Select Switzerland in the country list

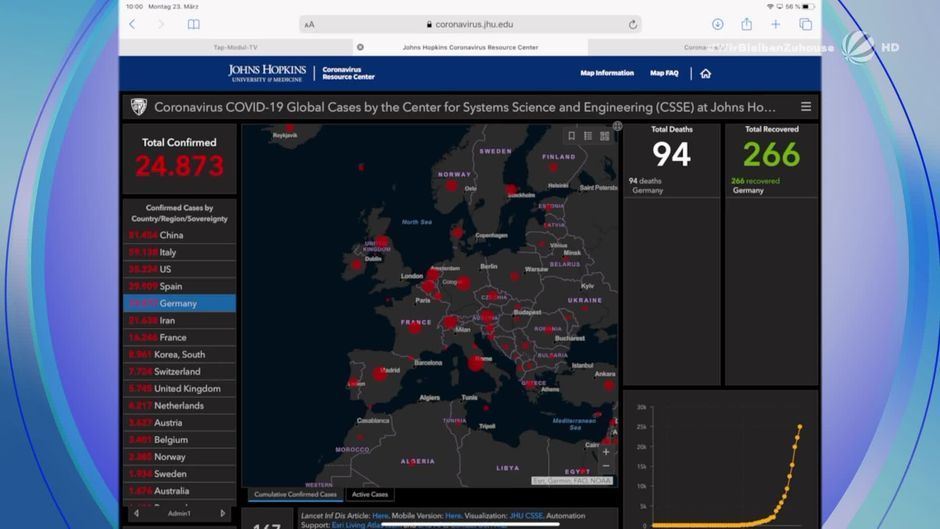[179, 371]
